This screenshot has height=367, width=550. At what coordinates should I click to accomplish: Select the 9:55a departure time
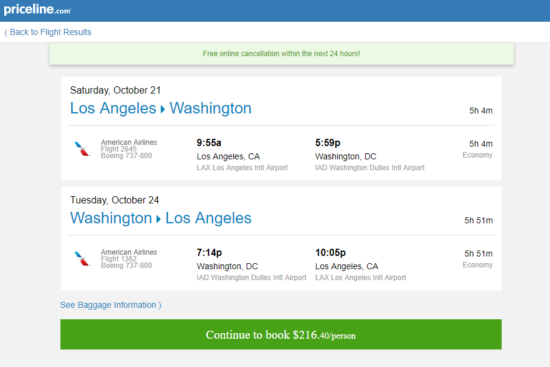pos(209,143)
